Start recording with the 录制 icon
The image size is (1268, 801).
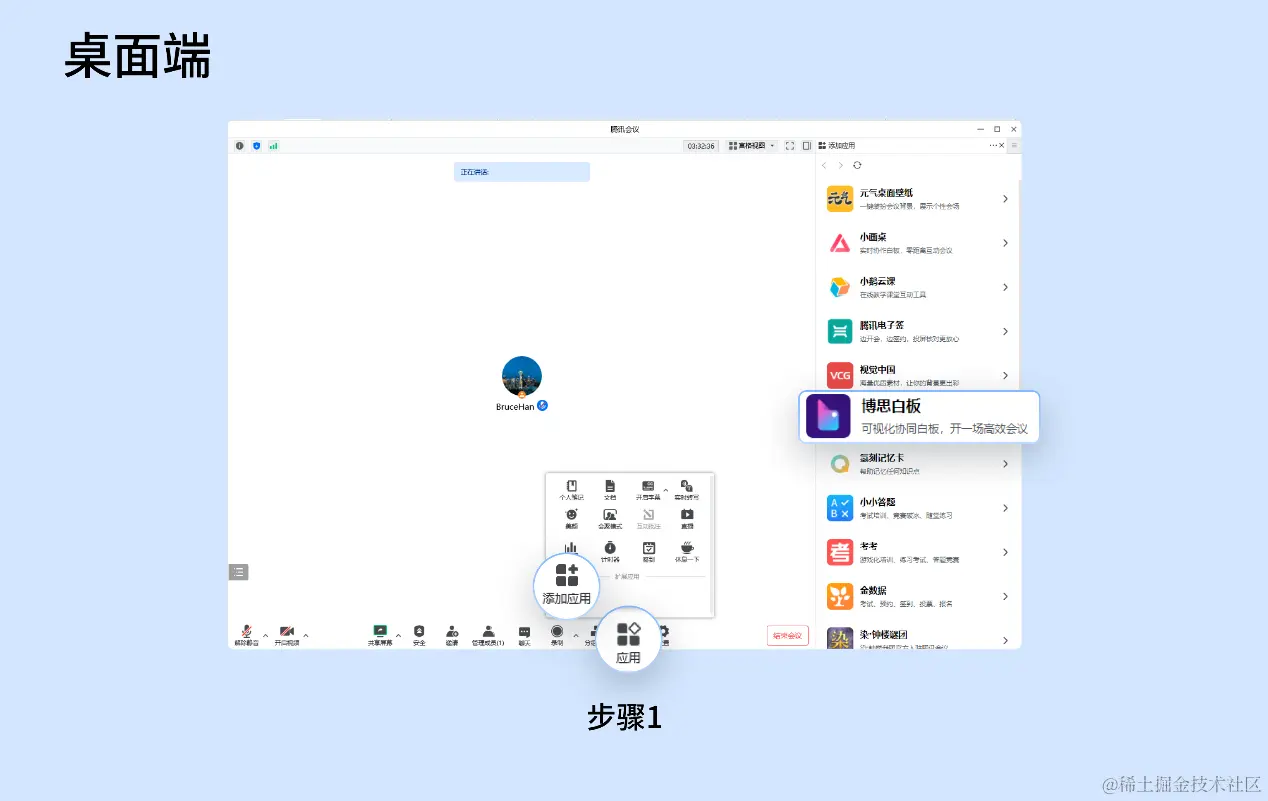coord(557,632)
